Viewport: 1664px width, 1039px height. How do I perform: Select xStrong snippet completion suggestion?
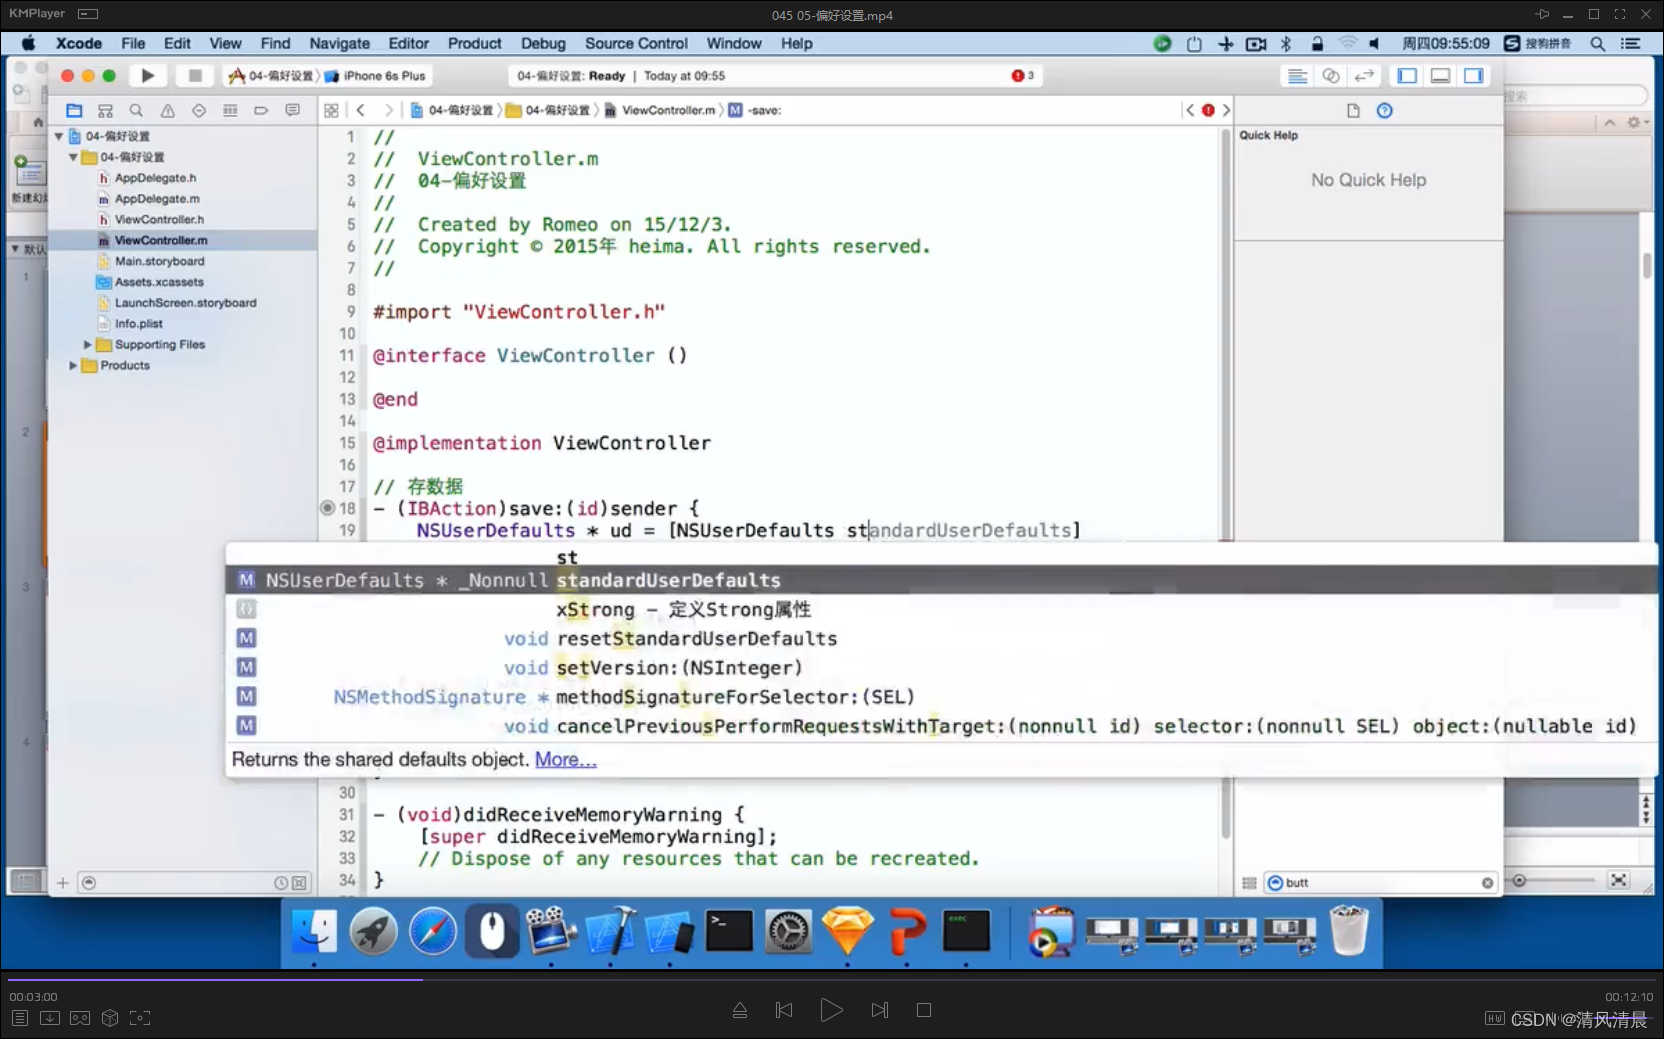(941, 609)
